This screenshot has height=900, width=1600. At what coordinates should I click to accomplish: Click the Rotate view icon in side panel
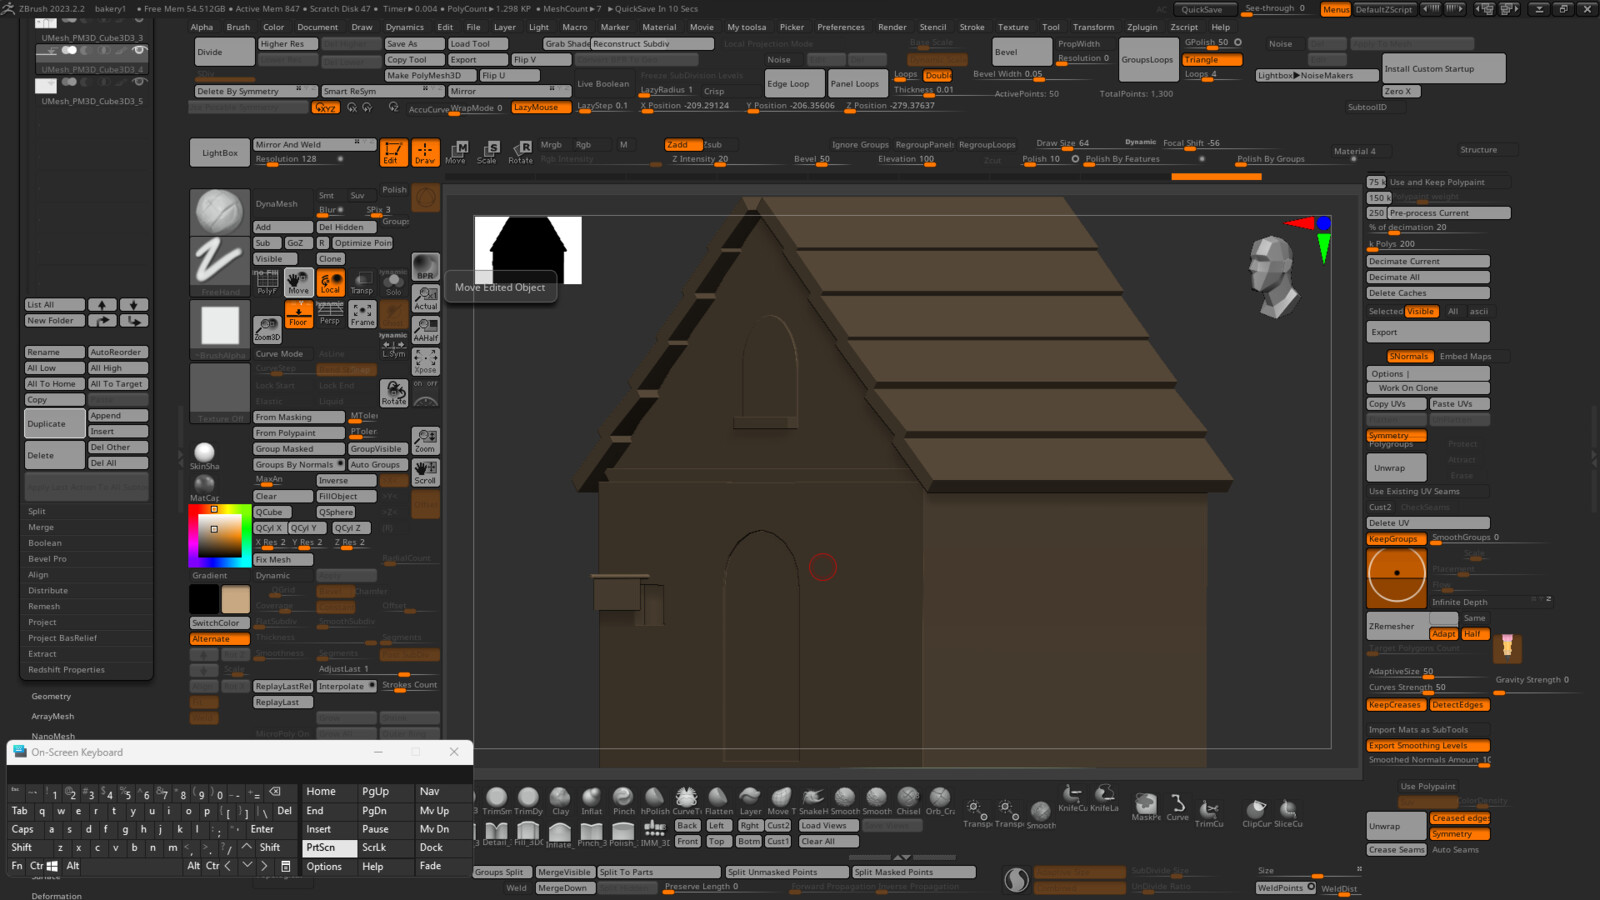394,393
